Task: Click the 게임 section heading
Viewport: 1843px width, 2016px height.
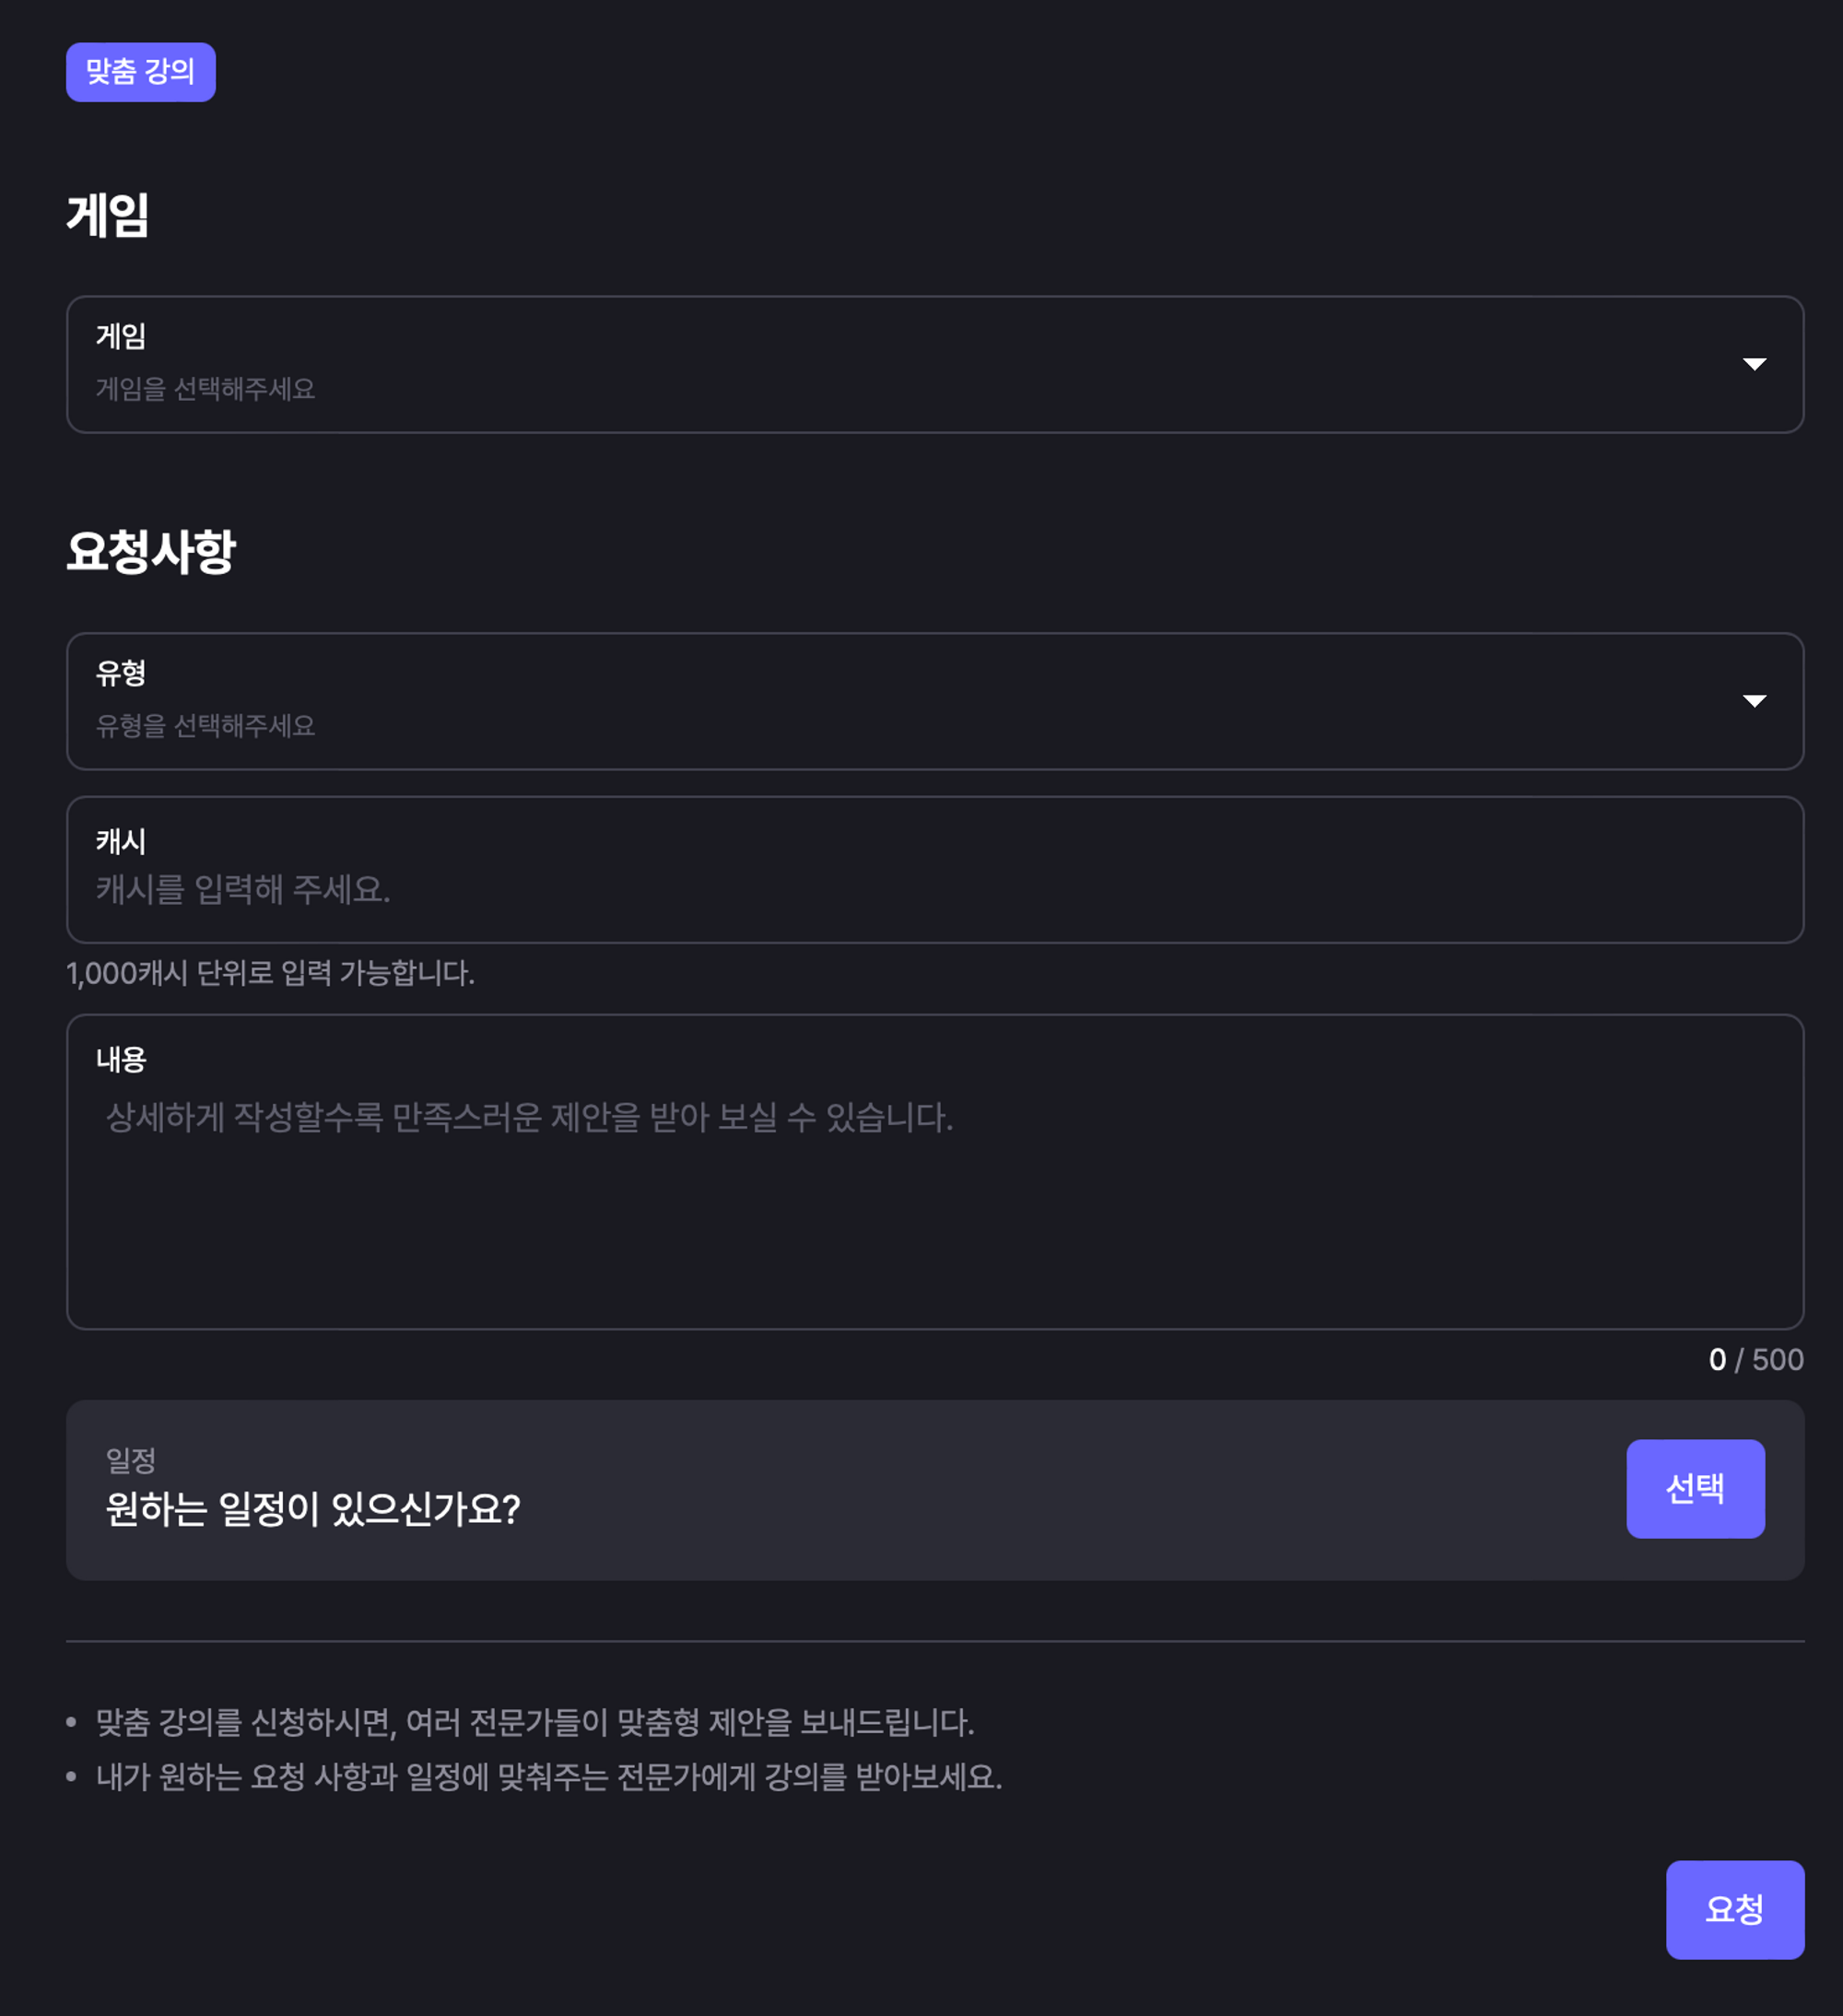Action: click(x=108, y=216)
